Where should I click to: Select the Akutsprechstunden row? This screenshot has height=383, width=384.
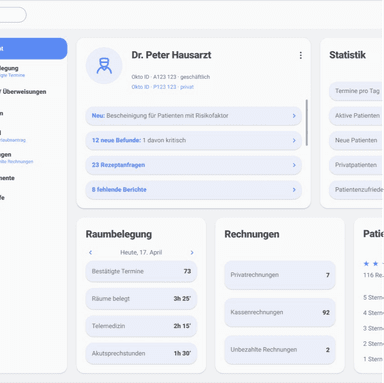coord(141,353)
